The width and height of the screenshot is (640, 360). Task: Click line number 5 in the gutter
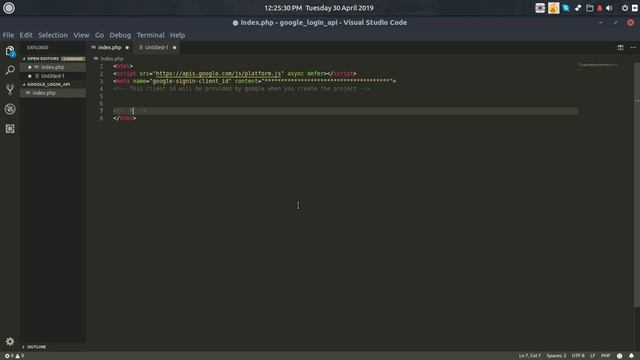(x=101, y=96)
